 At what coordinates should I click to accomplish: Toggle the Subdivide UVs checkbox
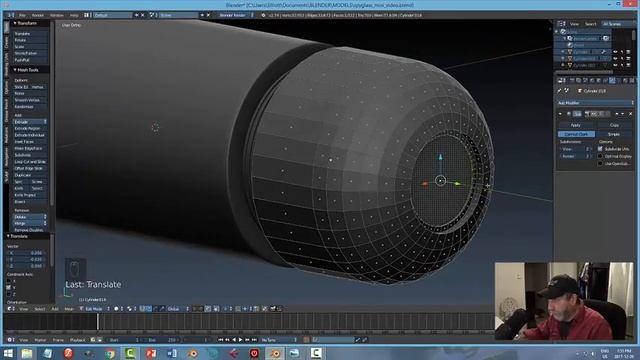pyautogui.click(x=600, y=149)
